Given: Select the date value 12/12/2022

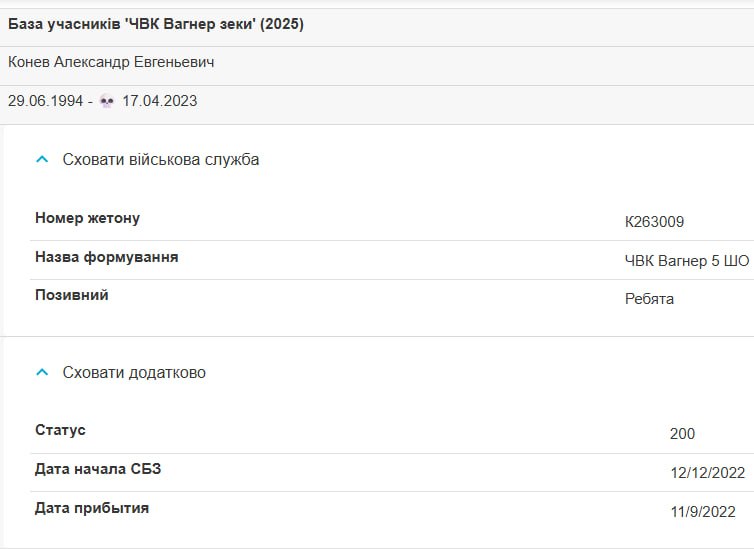Looking at the screenshot, I should tap(708, 473).
